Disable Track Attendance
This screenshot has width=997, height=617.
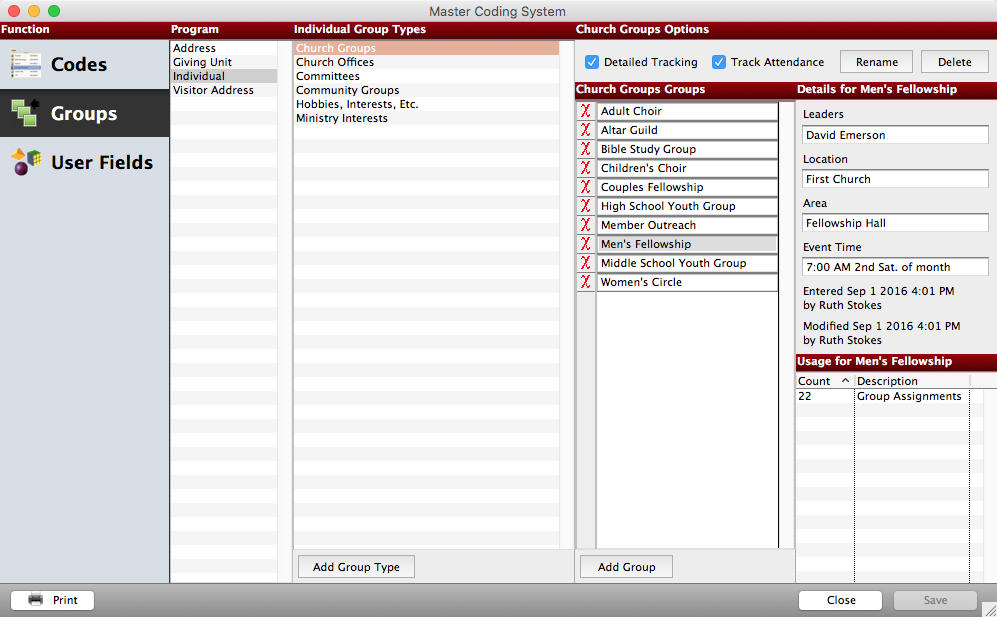(x=719, y=62)
